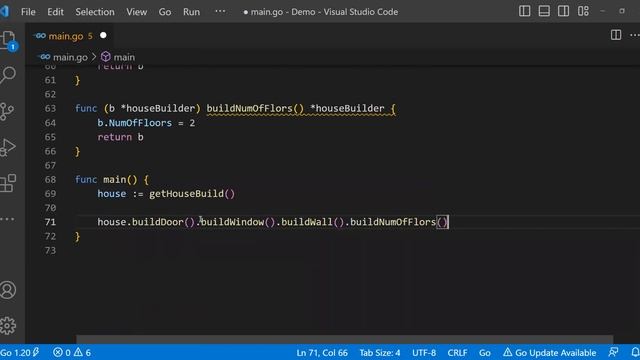Click line number 63 in gutter
The height and width of the screenshot is (360, 640).
point(50,109)
